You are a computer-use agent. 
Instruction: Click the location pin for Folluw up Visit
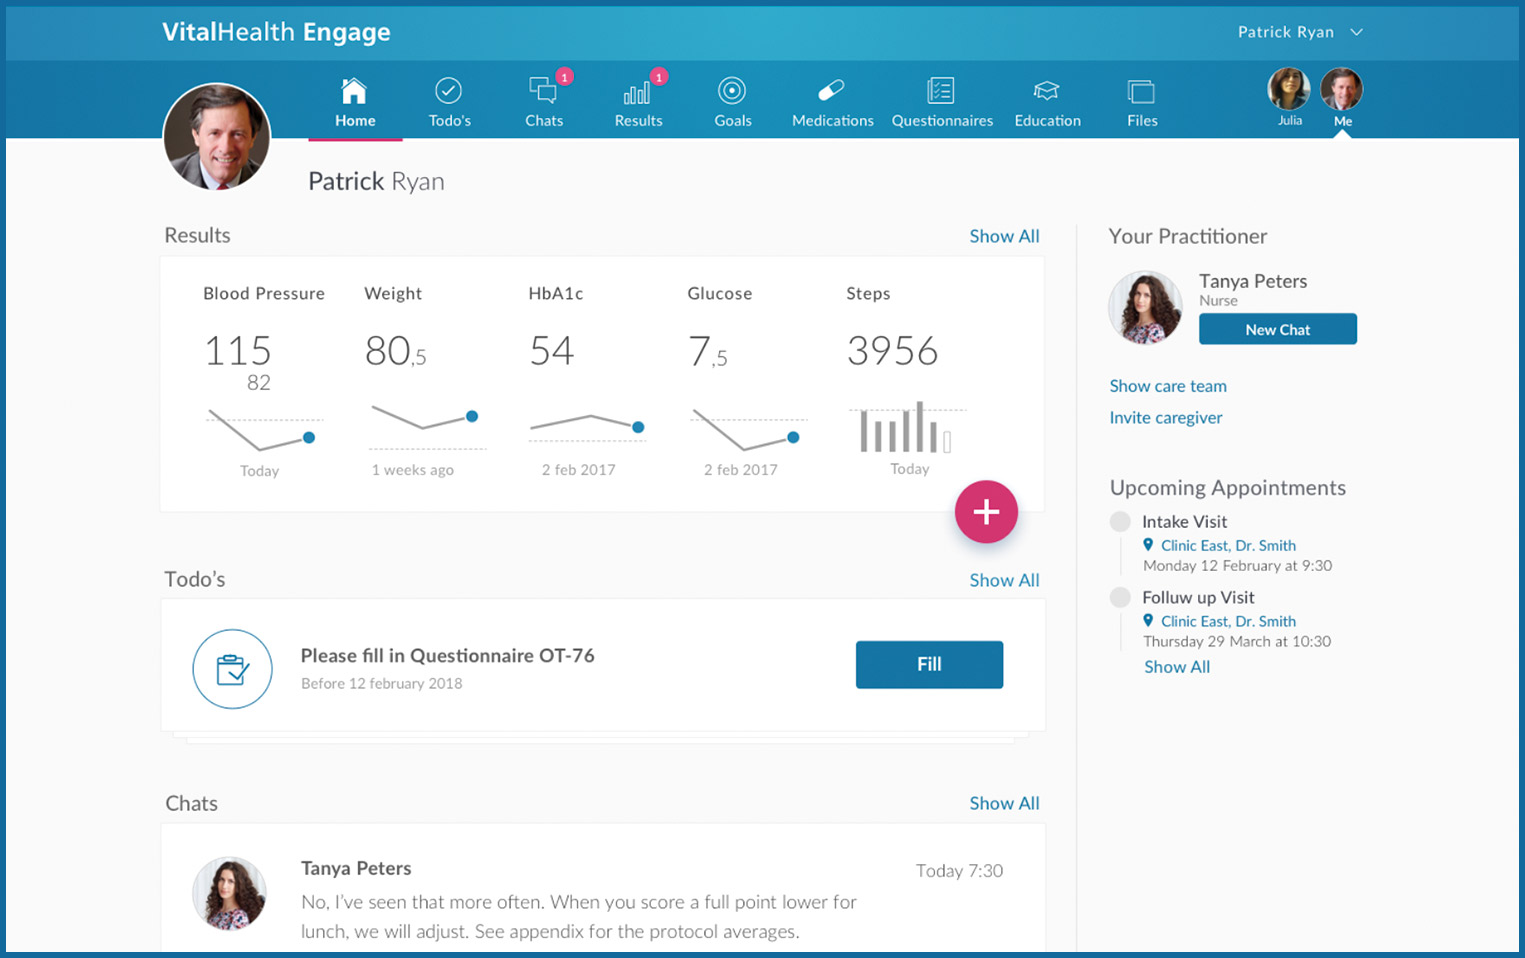[x=1148, y=621]
